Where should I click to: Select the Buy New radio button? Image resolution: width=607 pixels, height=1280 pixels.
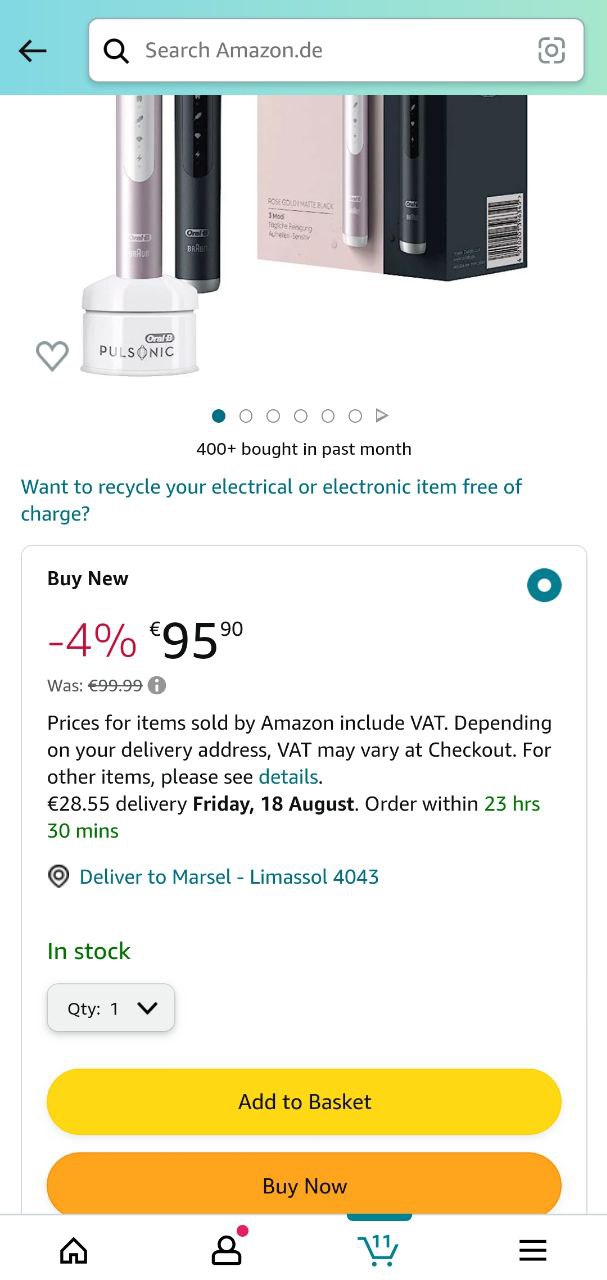pos(544,585)
